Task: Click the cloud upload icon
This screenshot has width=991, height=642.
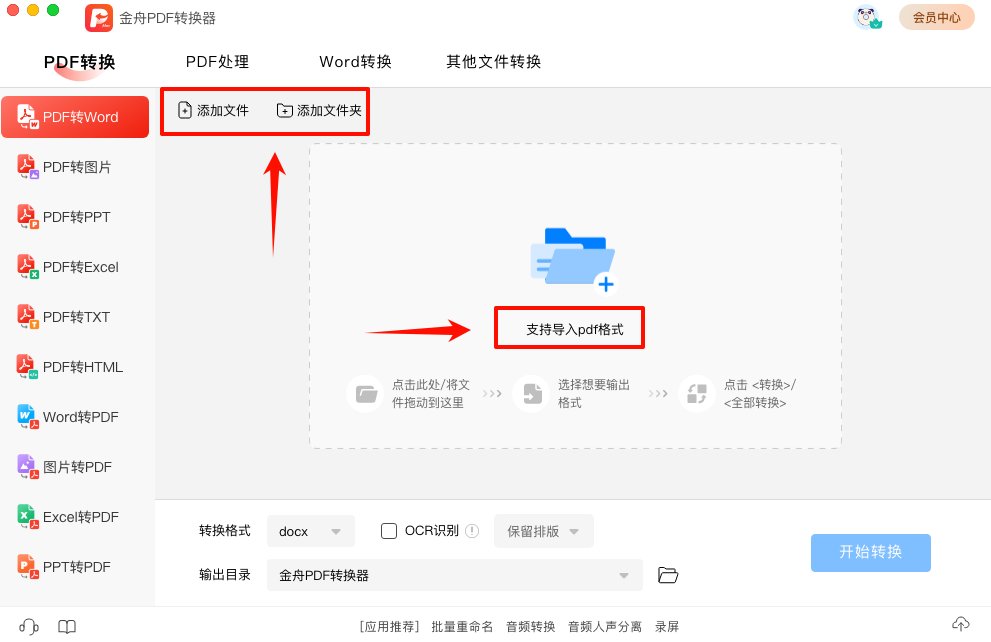Action: (x=960, y=624)
